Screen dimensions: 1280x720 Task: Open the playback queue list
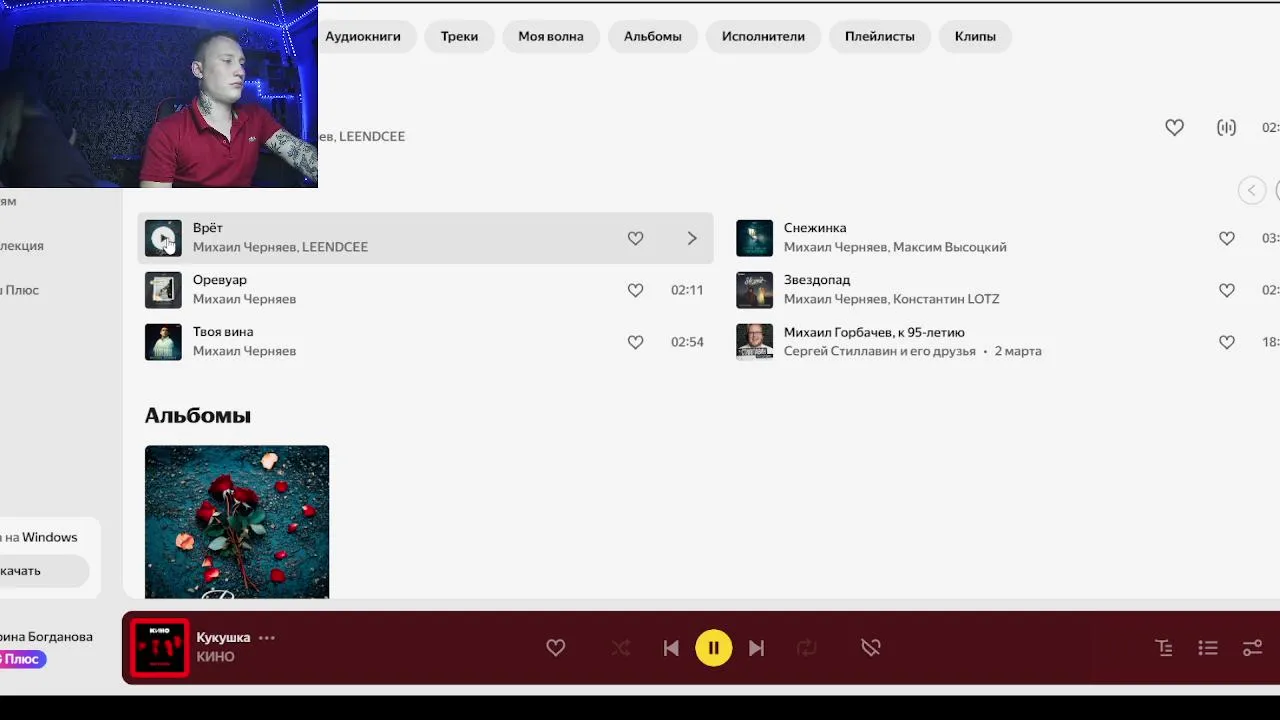coord(1208,648)
